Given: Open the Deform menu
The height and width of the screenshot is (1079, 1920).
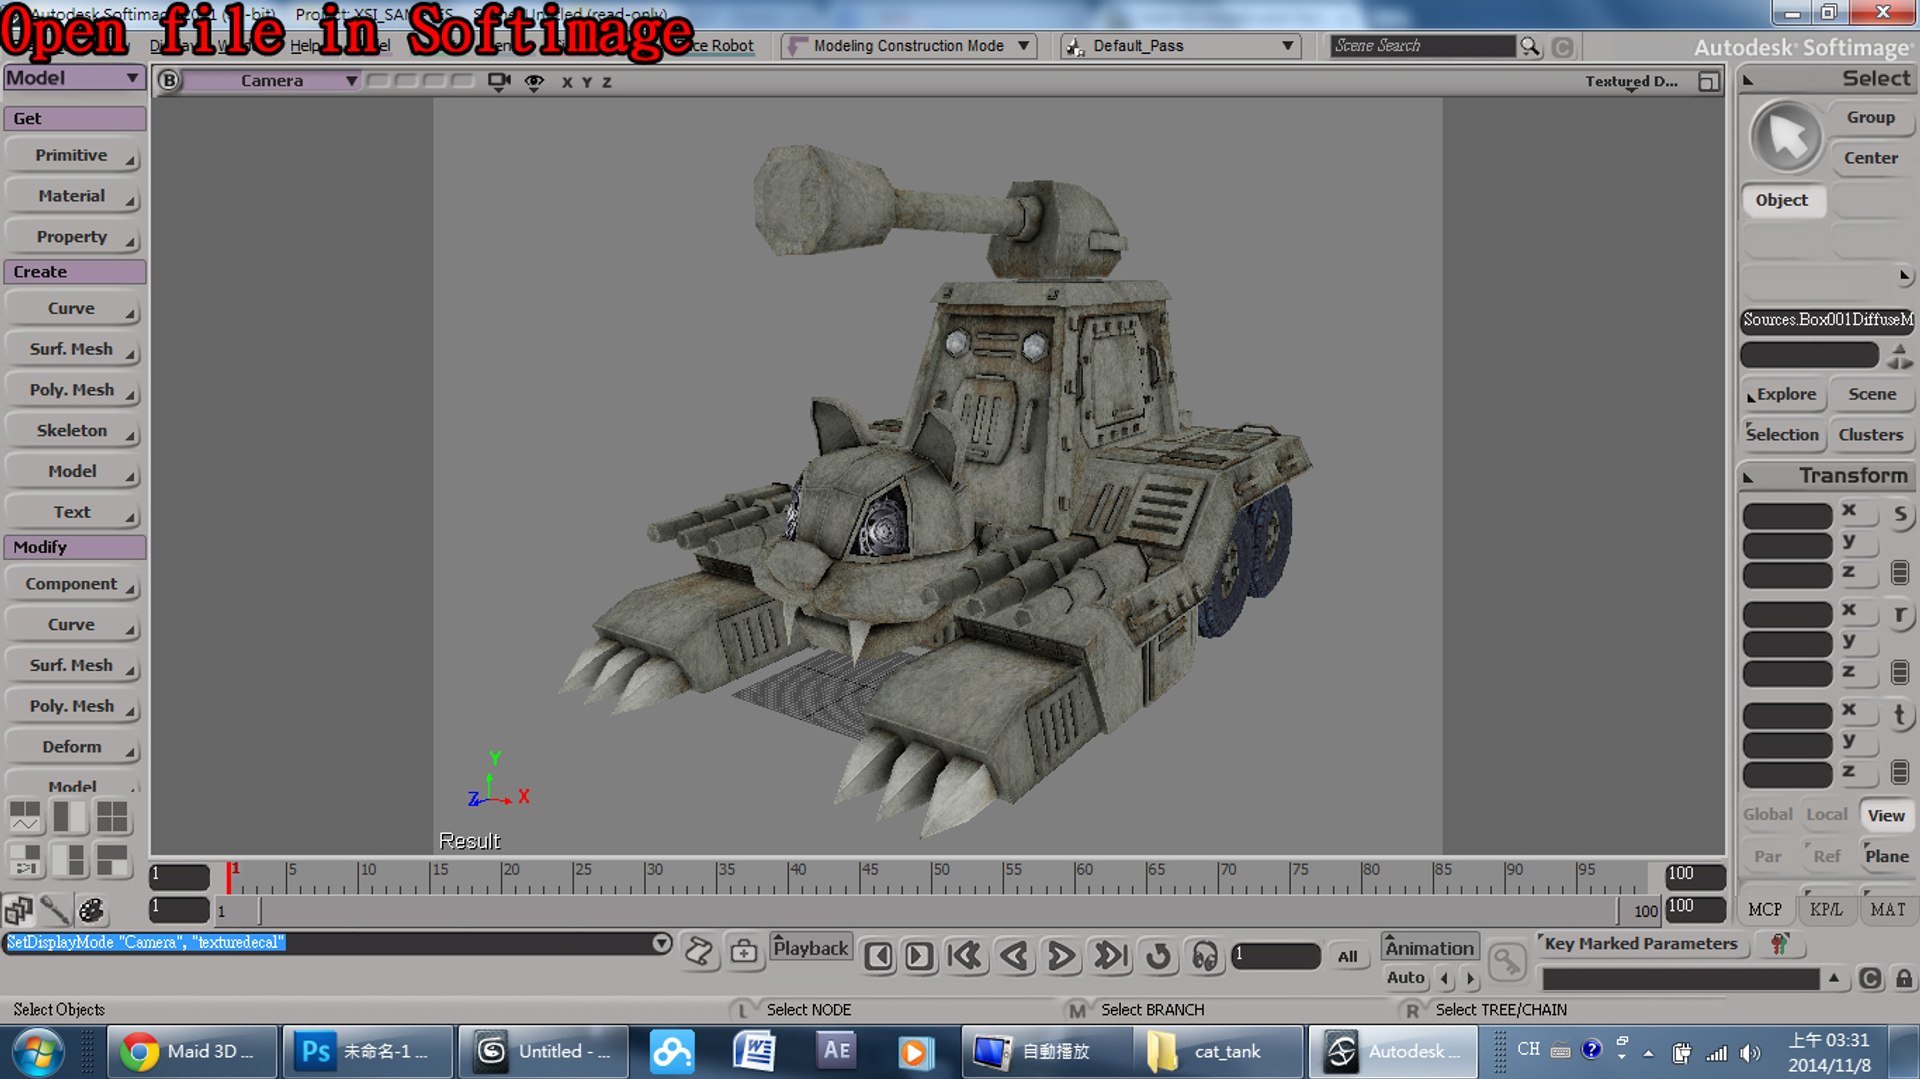Looking at the screenshot, I should [x=72, y=747].
